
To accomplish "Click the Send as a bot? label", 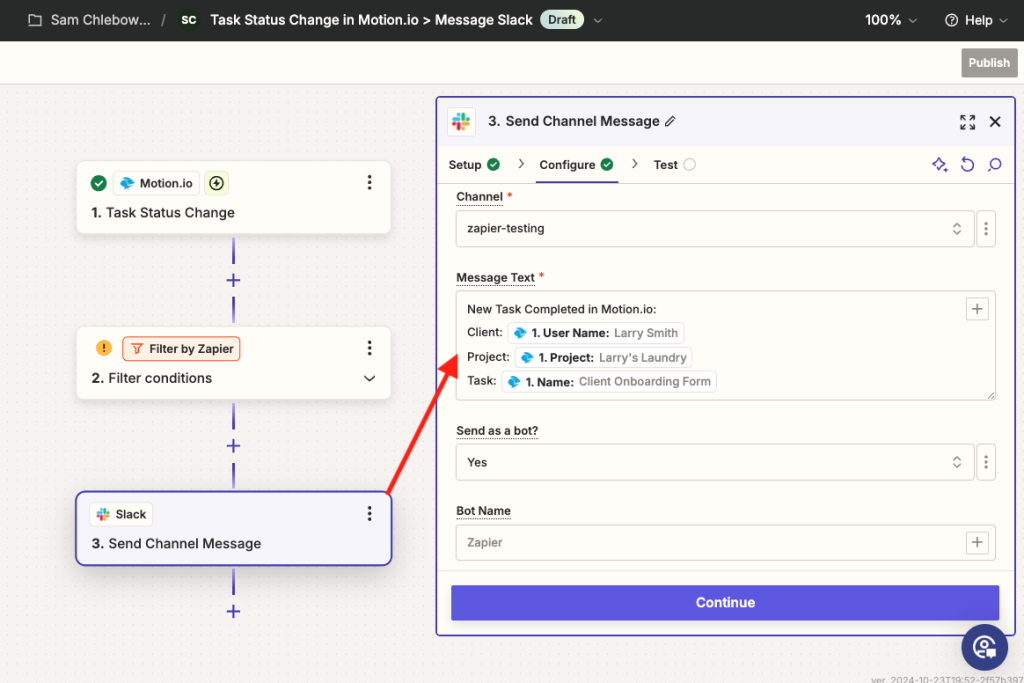I will click(497, 431).
